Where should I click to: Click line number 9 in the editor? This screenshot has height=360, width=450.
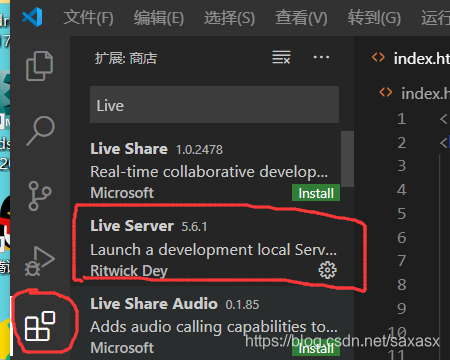click(x=402, y=308)
